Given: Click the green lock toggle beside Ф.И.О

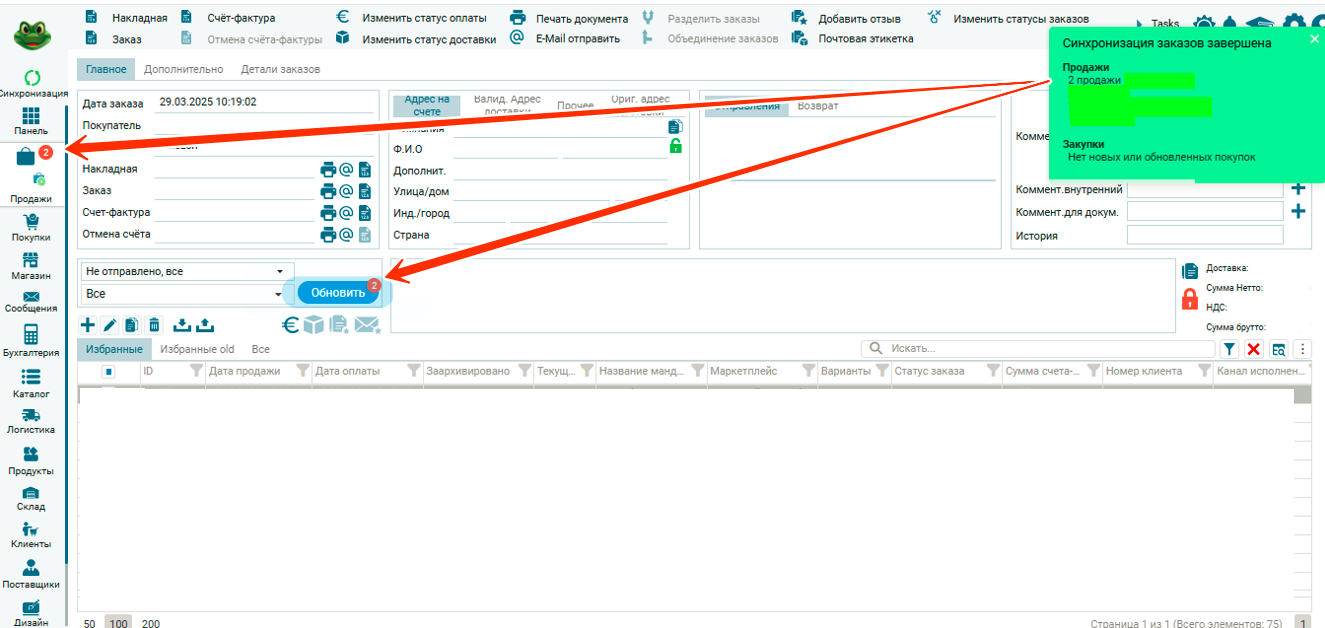Looking at the screenshot, I should click(x=675, y=147).
